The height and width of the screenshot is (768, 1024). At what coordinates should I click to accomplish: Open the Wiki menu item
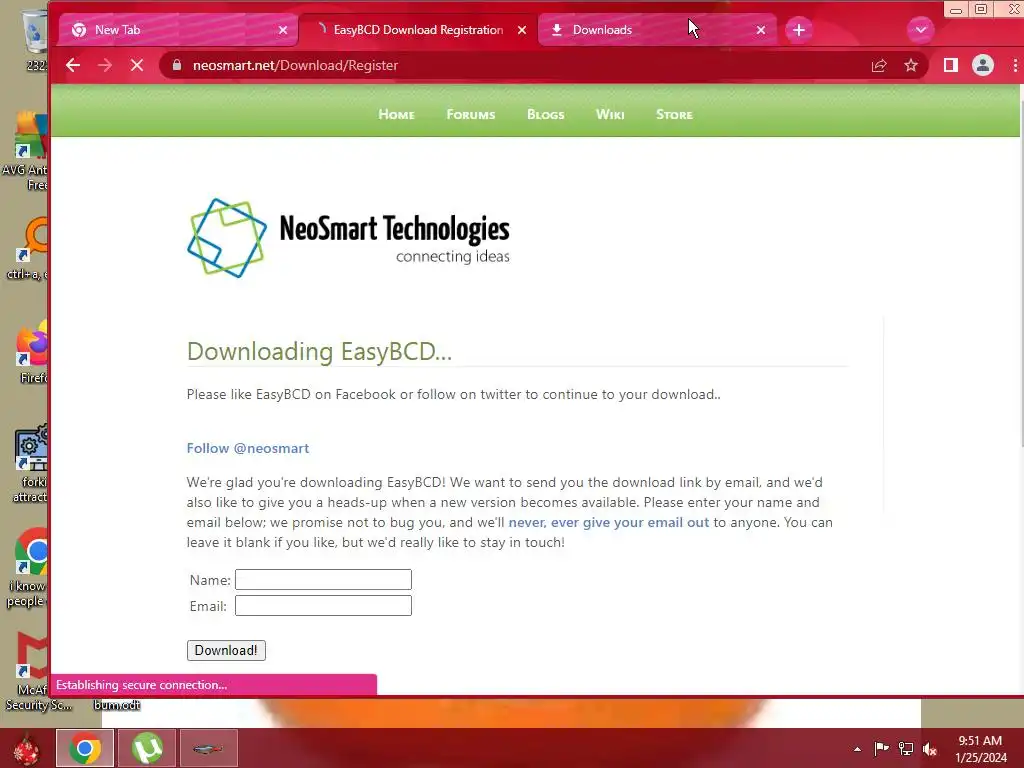[x=610, y=114]
